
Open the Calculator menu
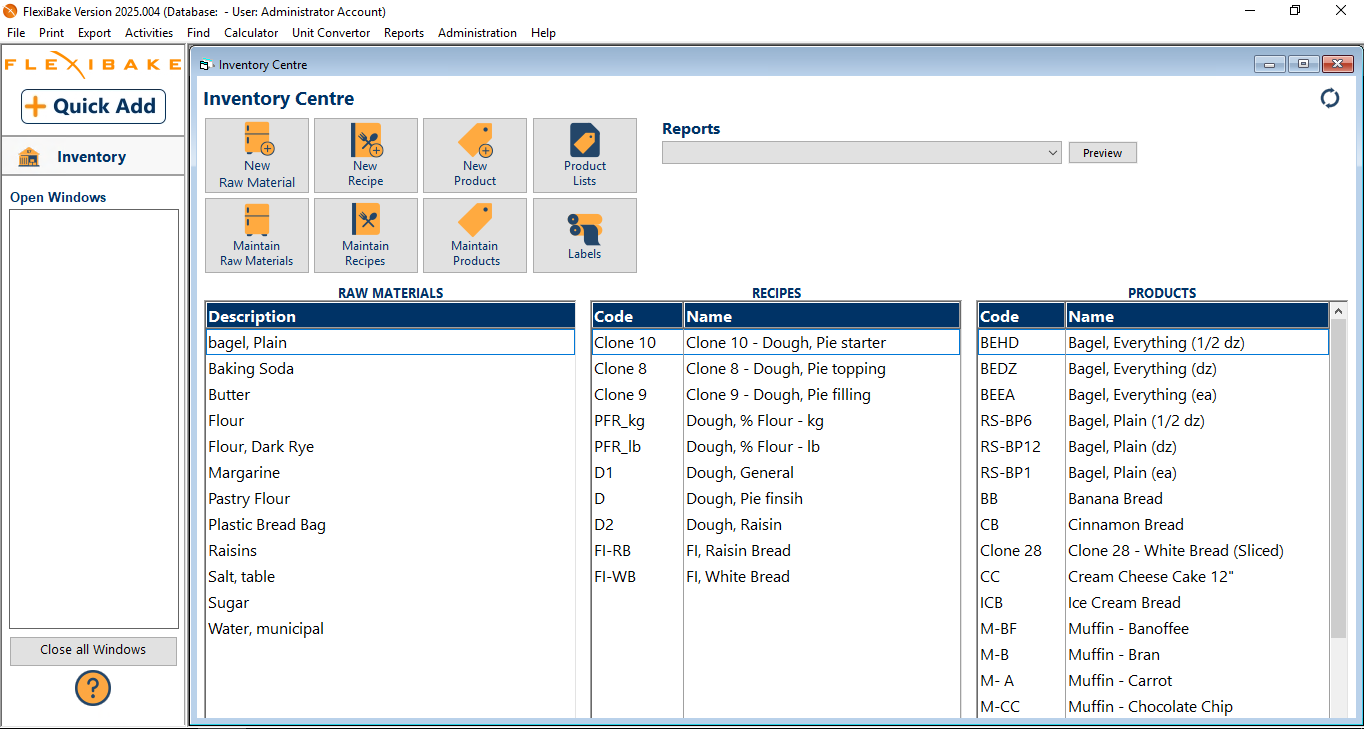[251, 33]
